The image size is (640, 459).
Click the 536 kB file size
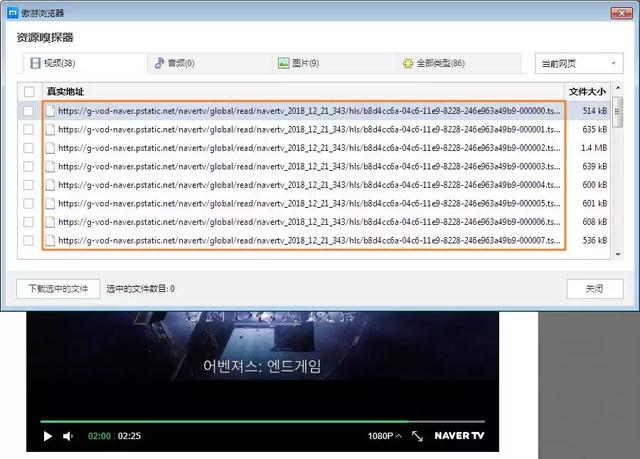tap(595, 241)
